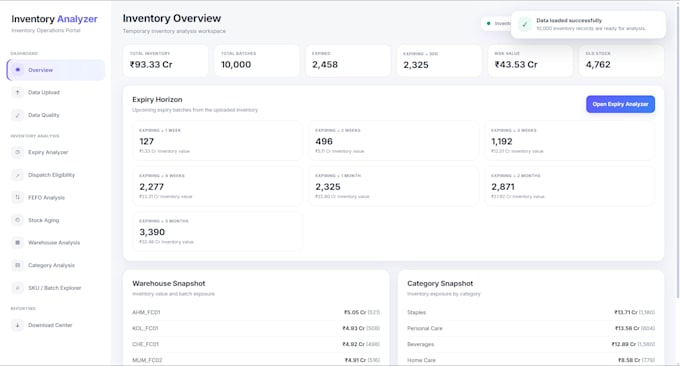Click the Expiring 2 weeks card 496
680x366 pixels.
393,141
